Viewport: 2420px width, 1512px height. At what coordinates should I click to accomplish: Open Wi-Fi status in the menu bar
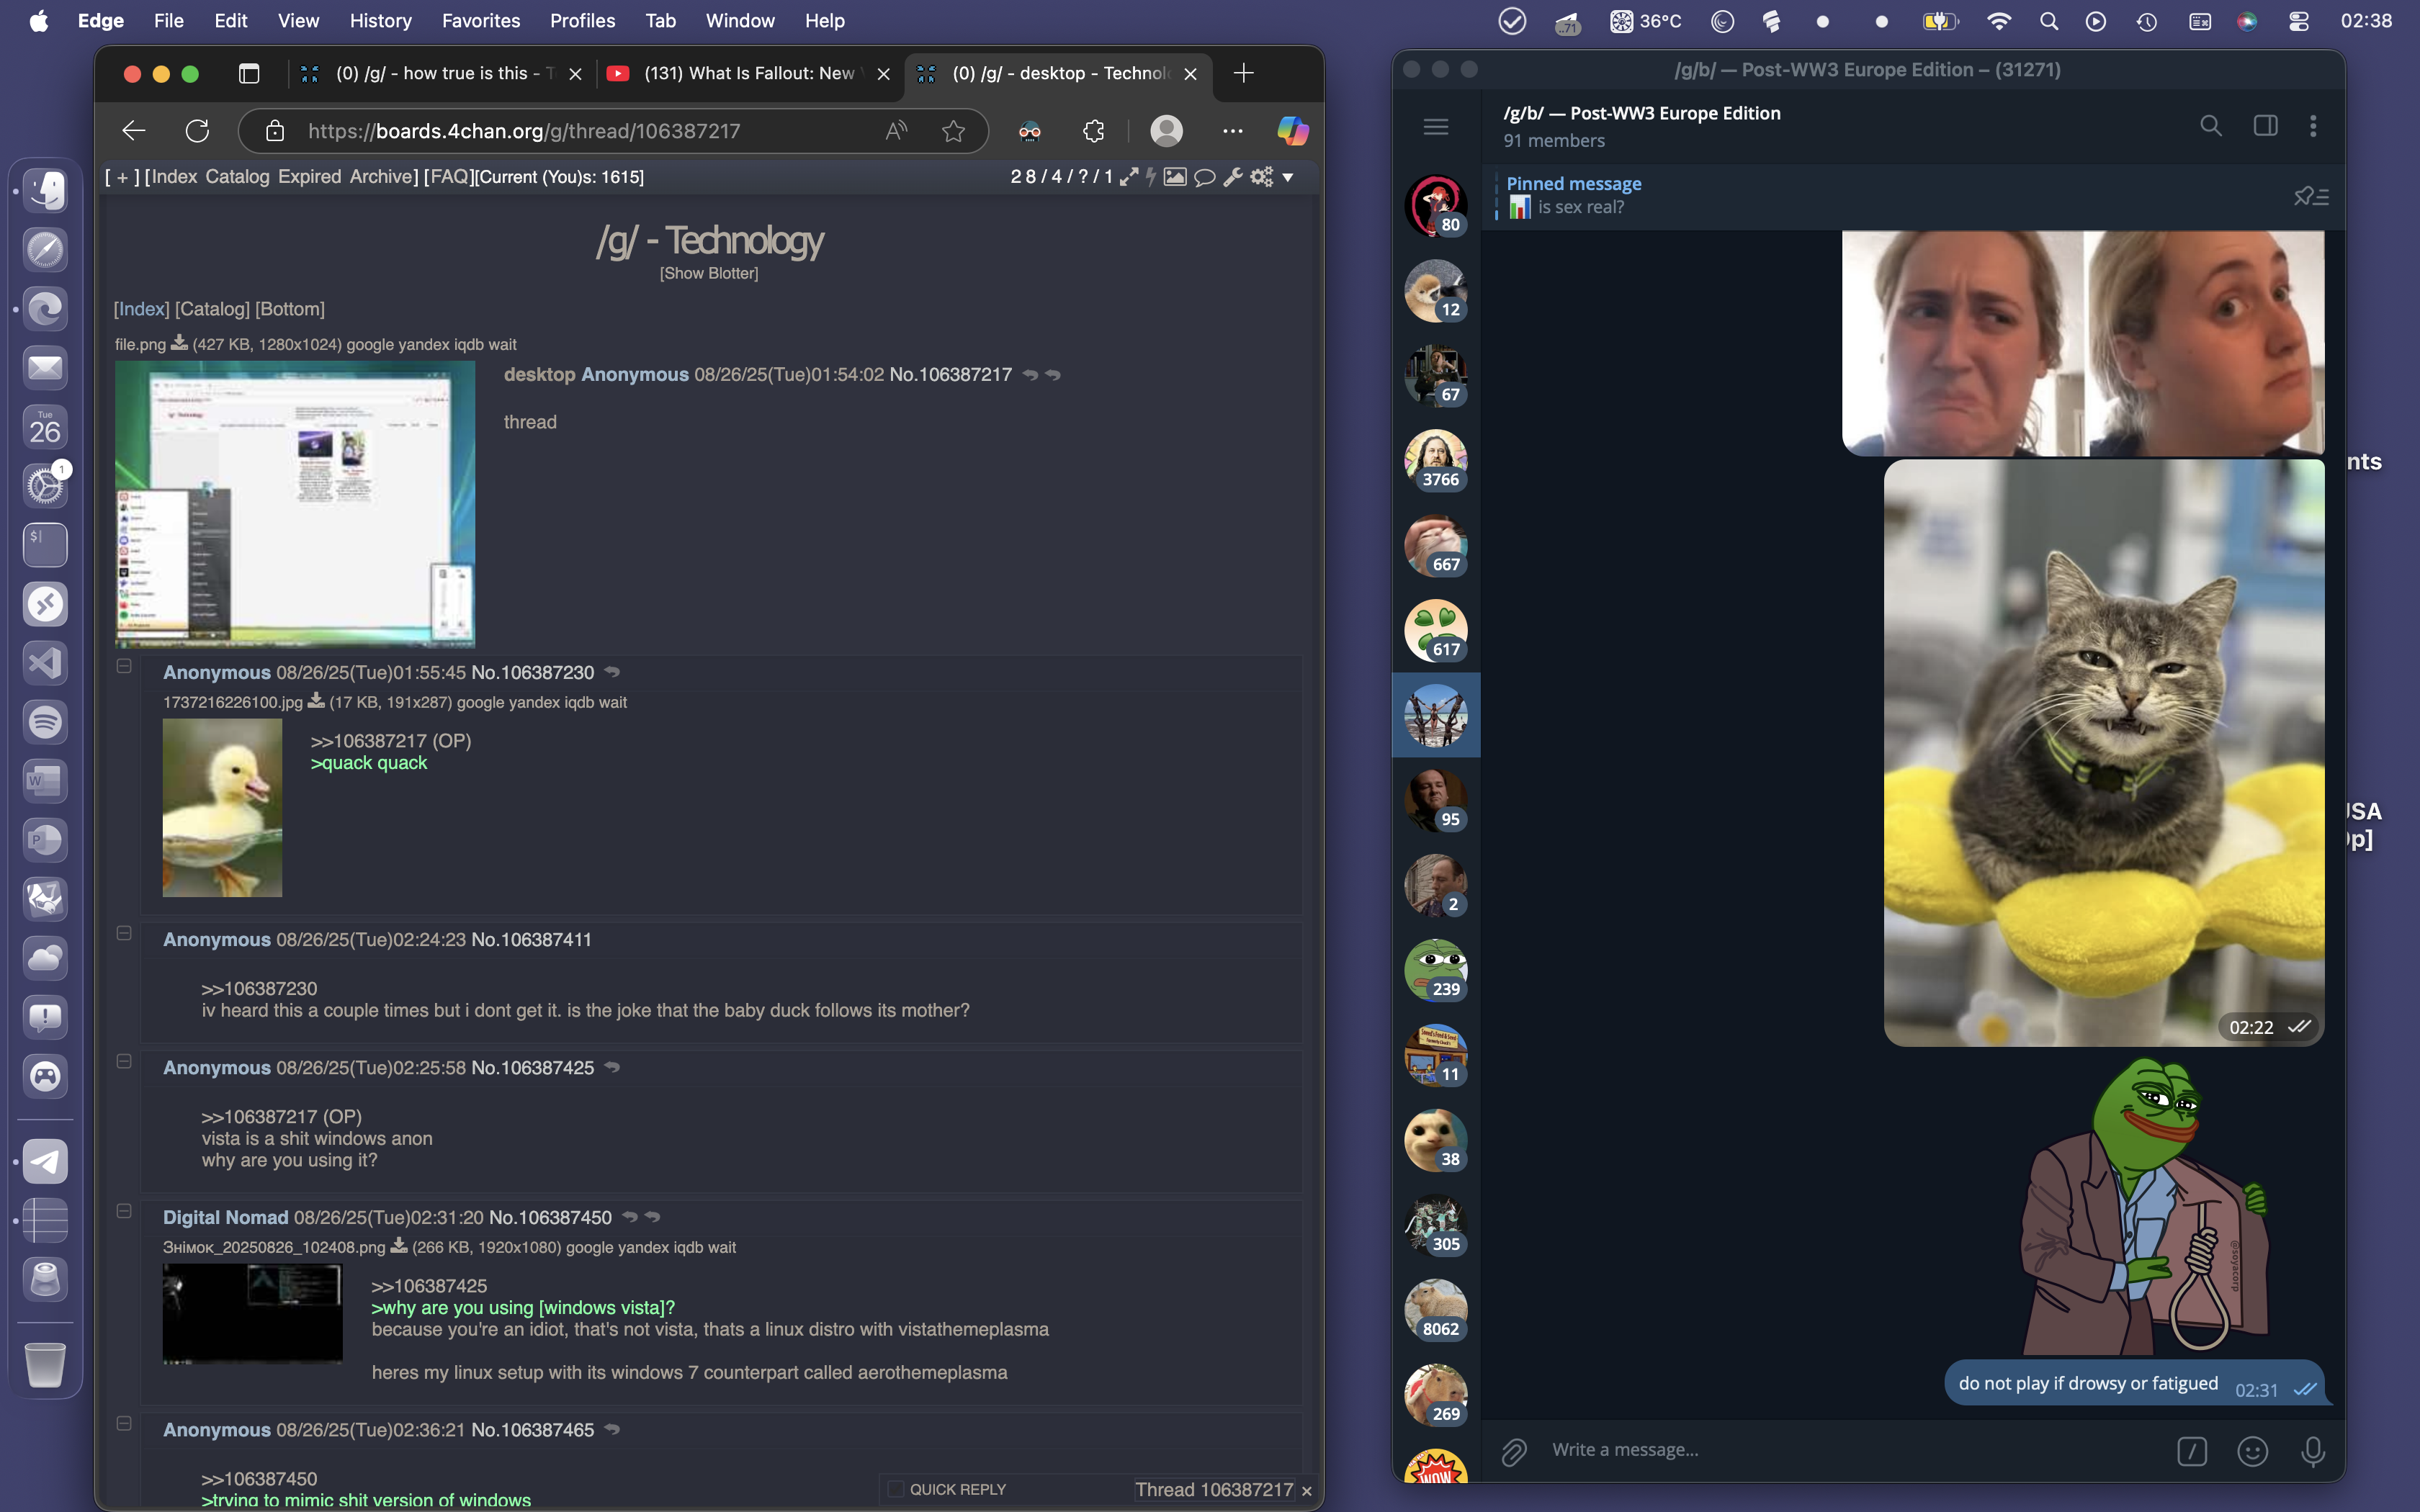click(1998, 21)
